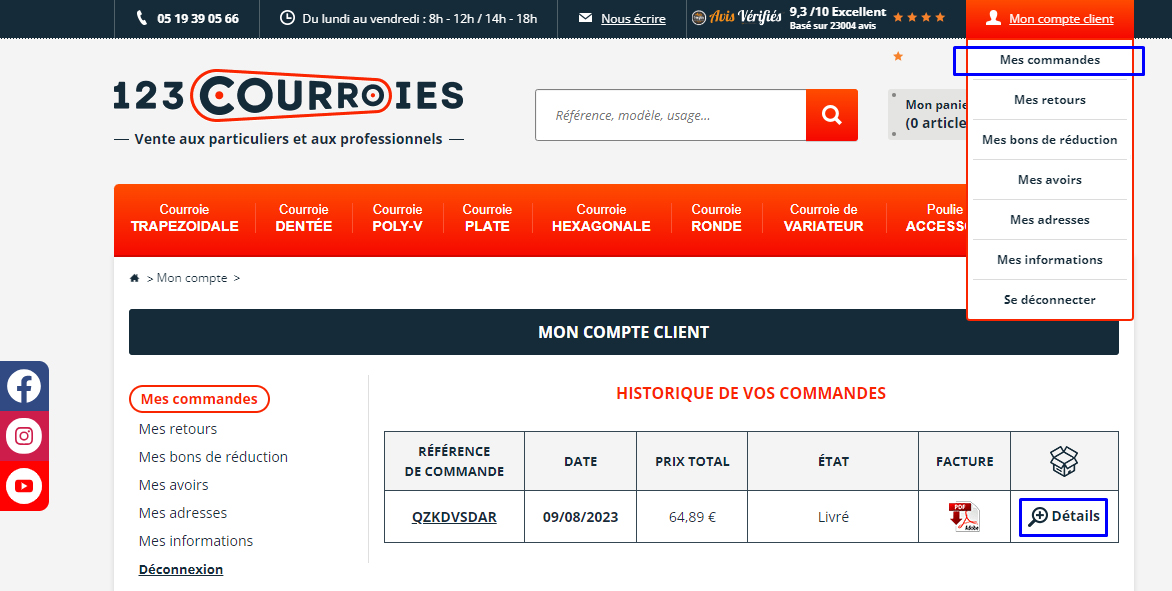Image resolution: width=1172 pixels, height=591 pixels.
Task: Open order reference QZKDVSDAR link
Action: coord(454,517)
